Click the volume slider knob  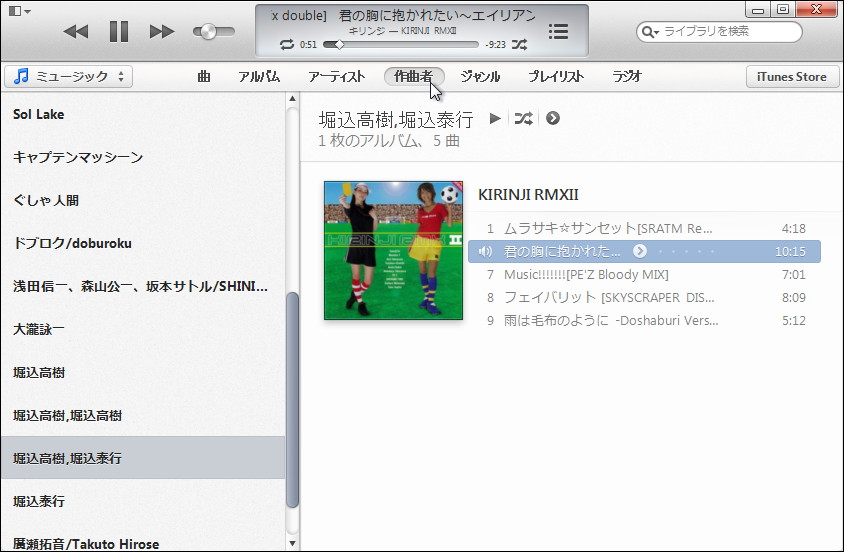coord(209,32)
